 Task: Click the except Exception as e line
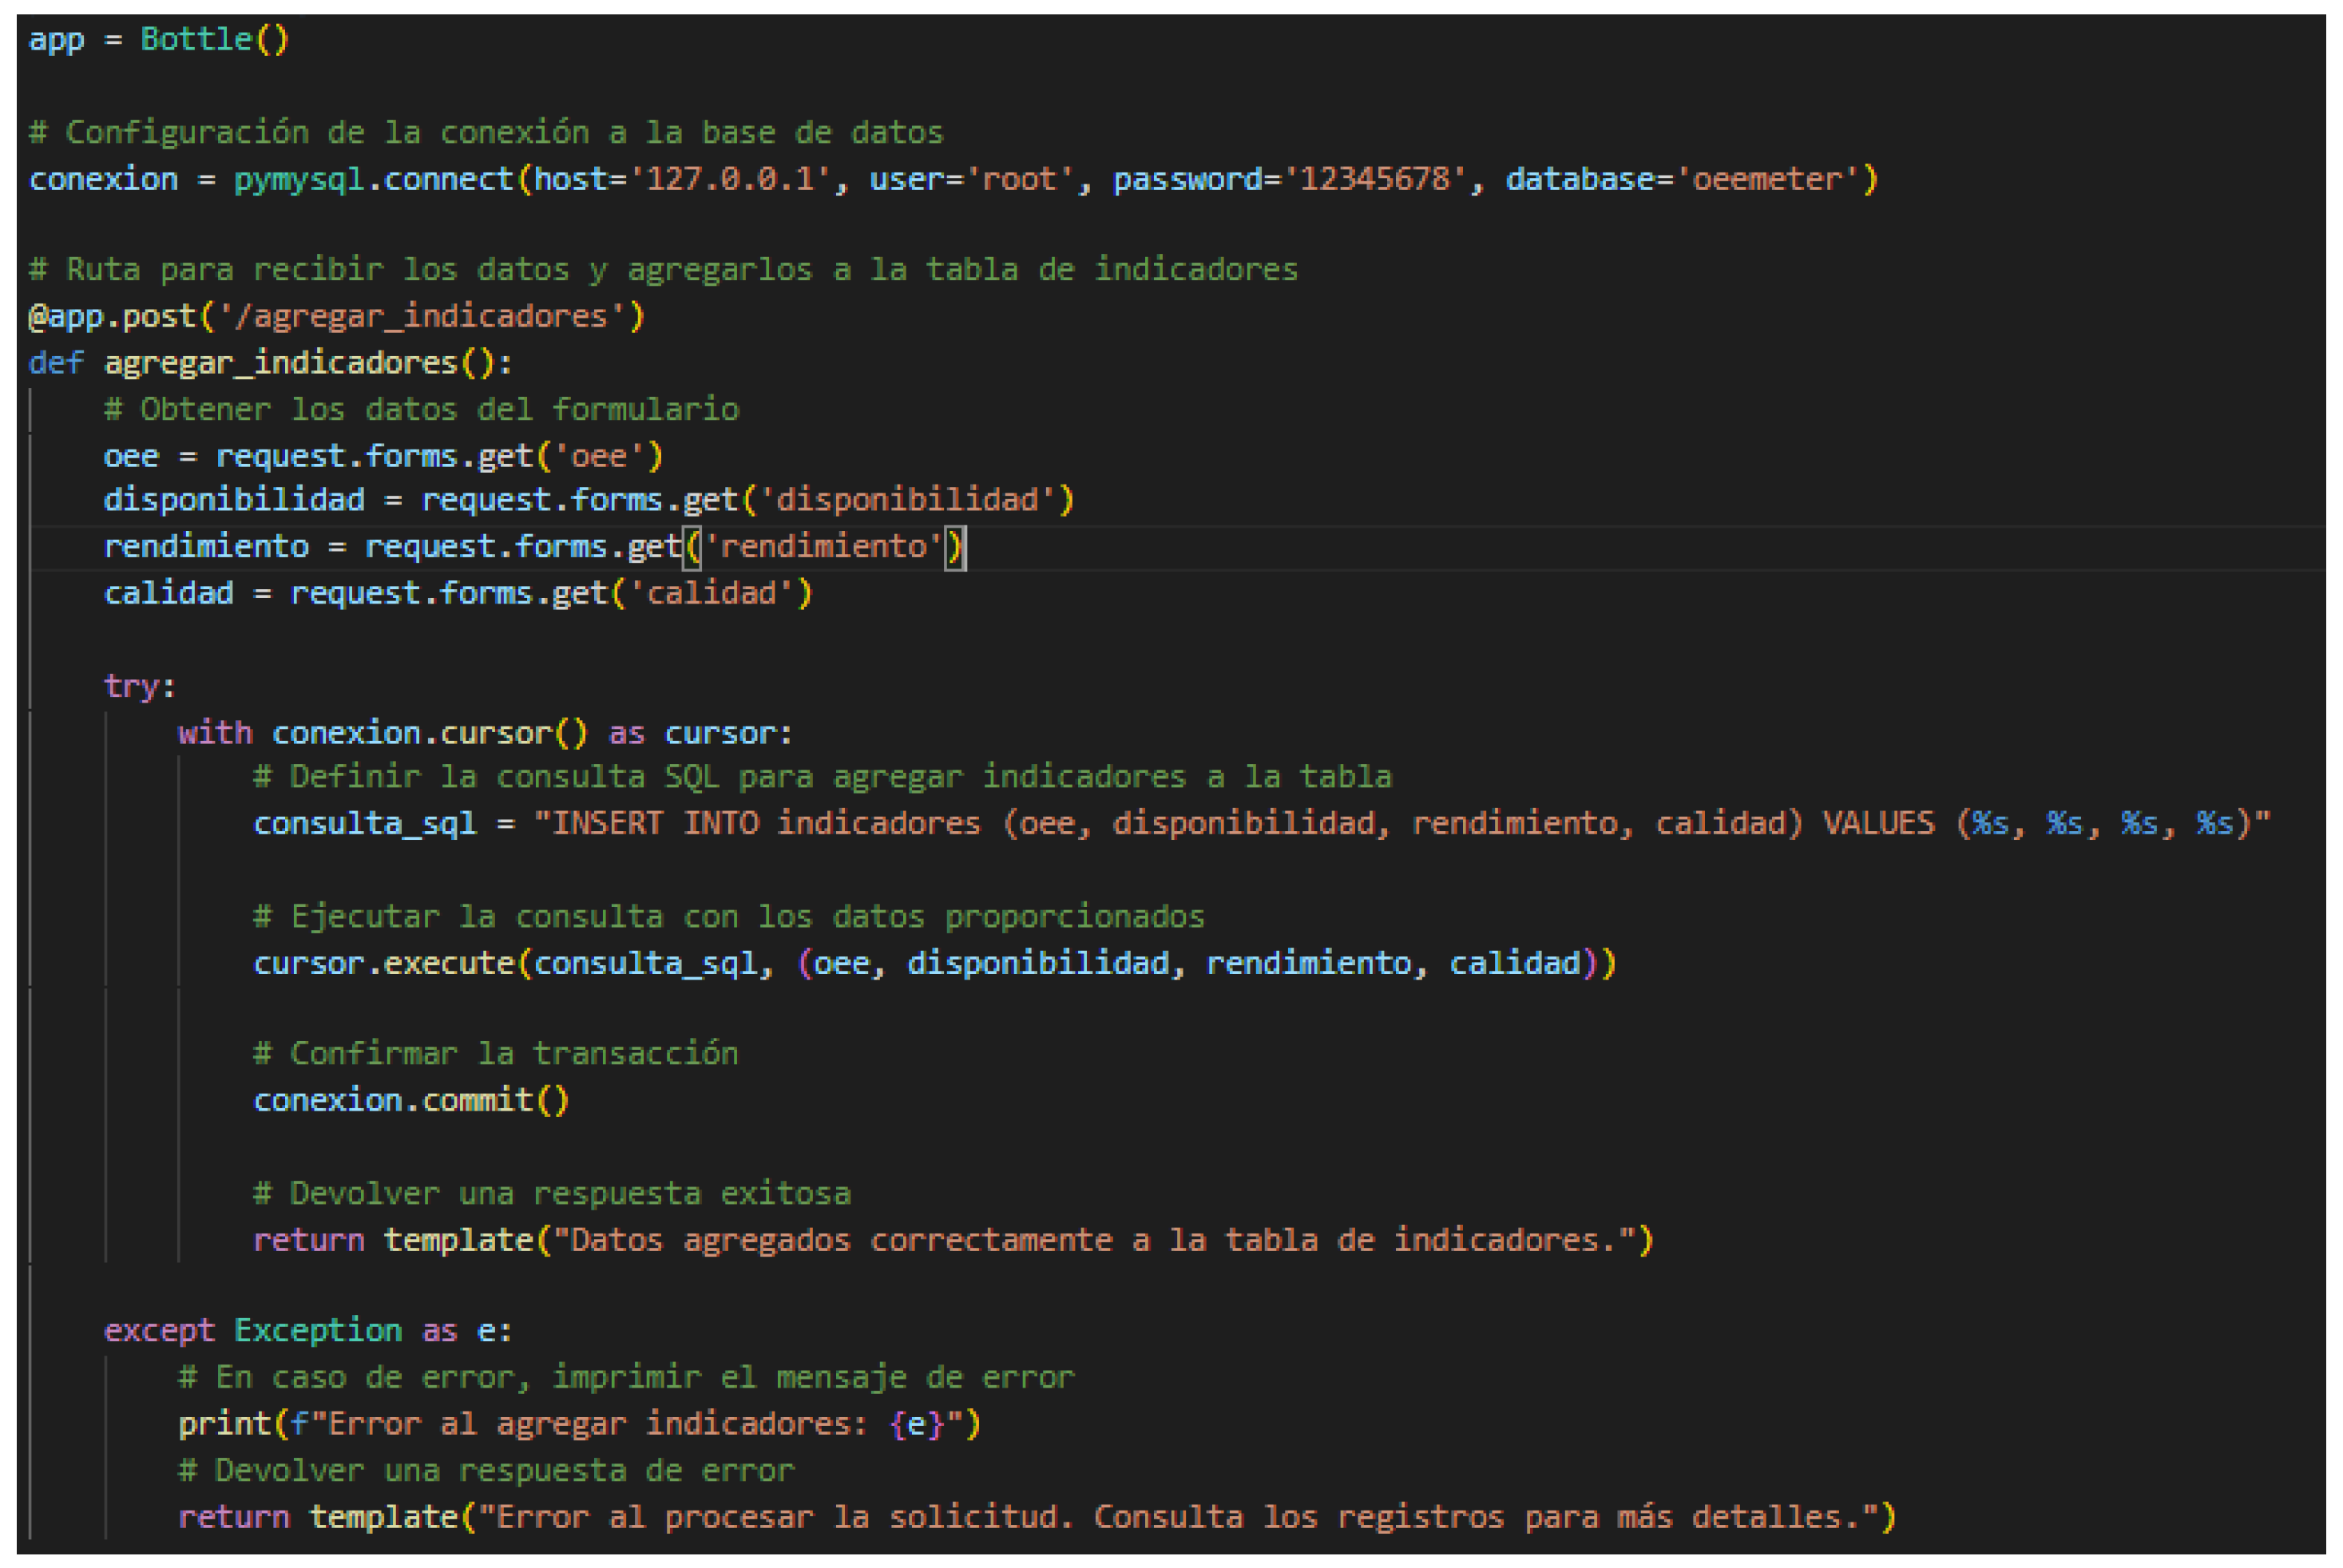307,1331
